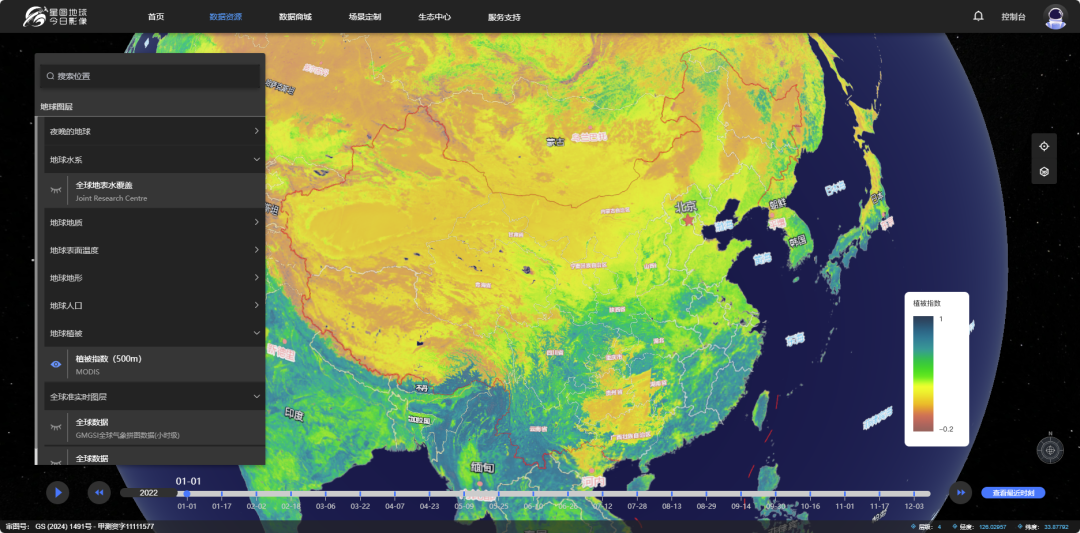Click the 植被指数 (500m) layer name
1080x533 pixels.
point(109,359)
